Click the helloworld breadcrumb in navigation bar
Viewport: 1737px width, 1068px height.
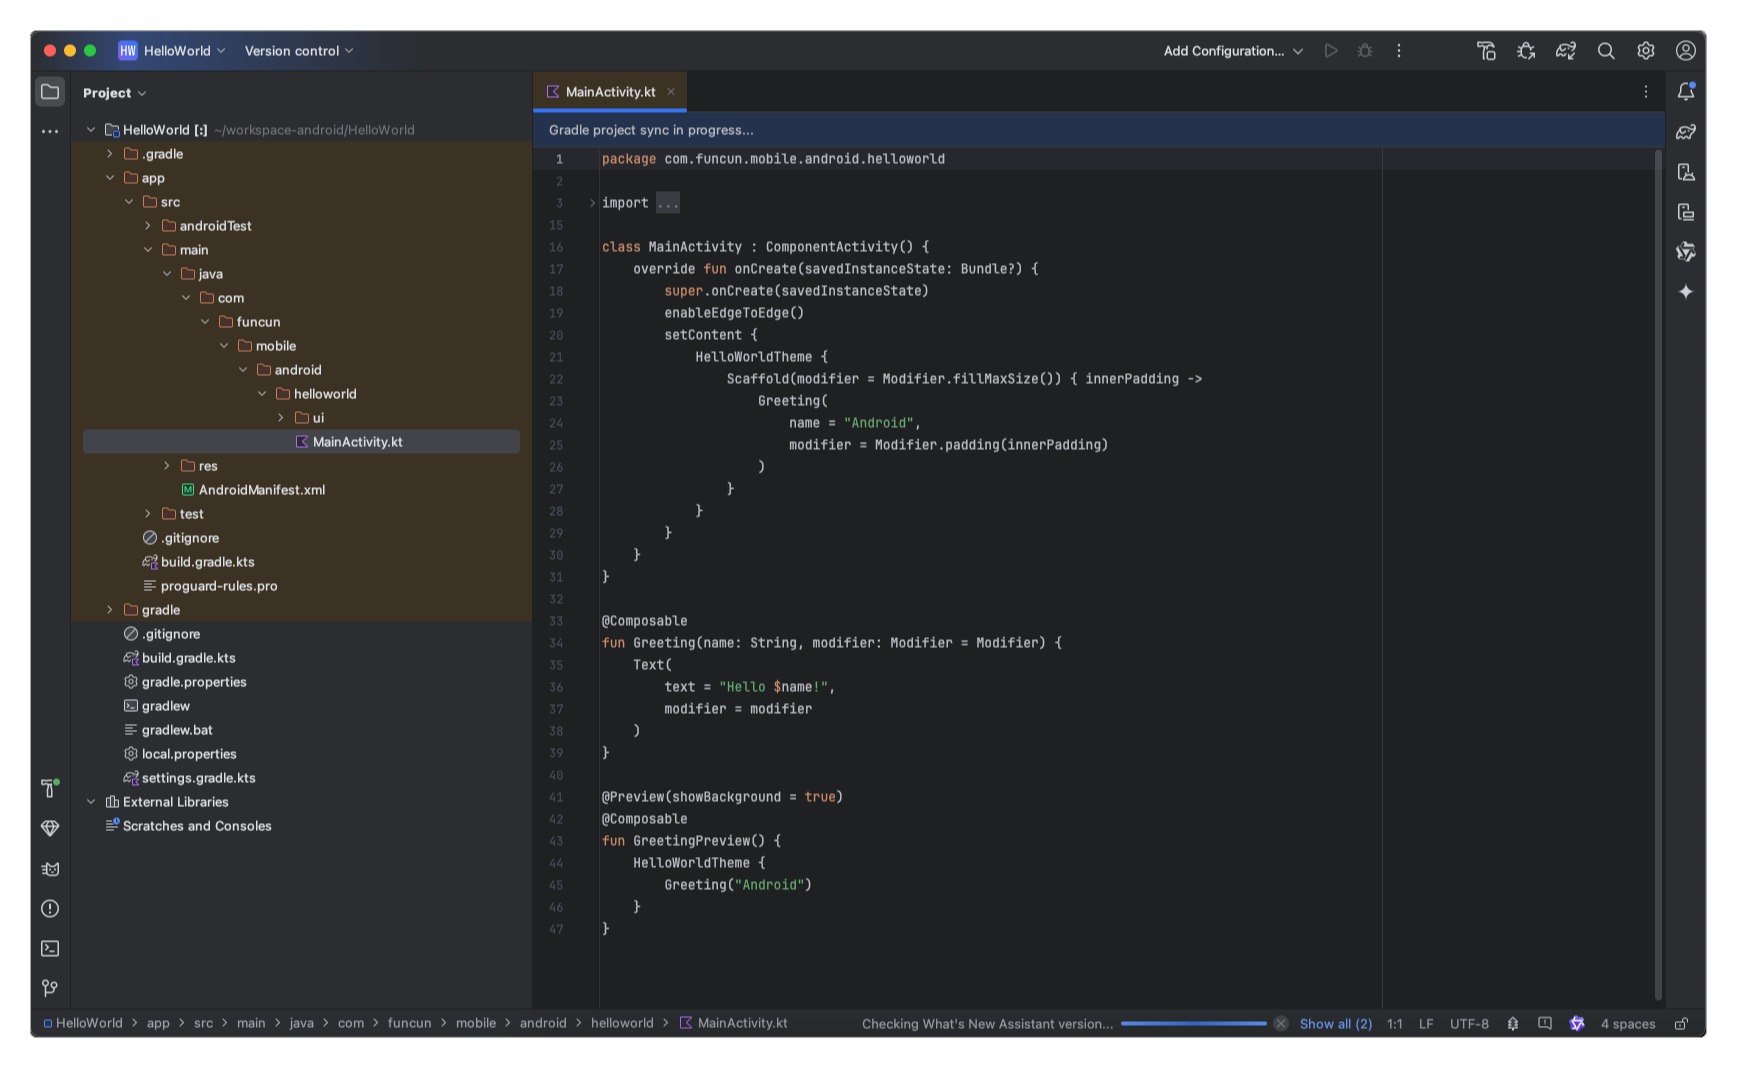(x=622, y=1023)
